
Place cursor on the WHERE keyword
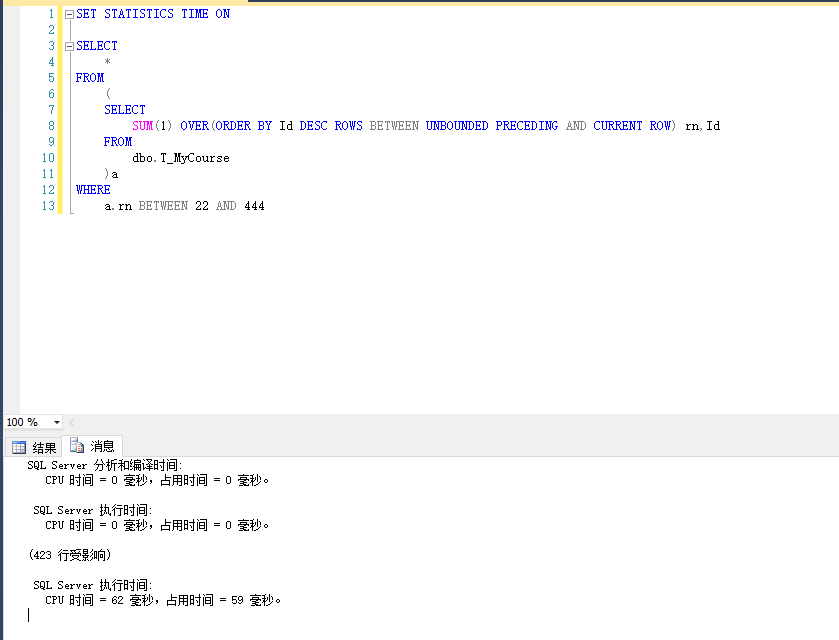tap(93, 190)
